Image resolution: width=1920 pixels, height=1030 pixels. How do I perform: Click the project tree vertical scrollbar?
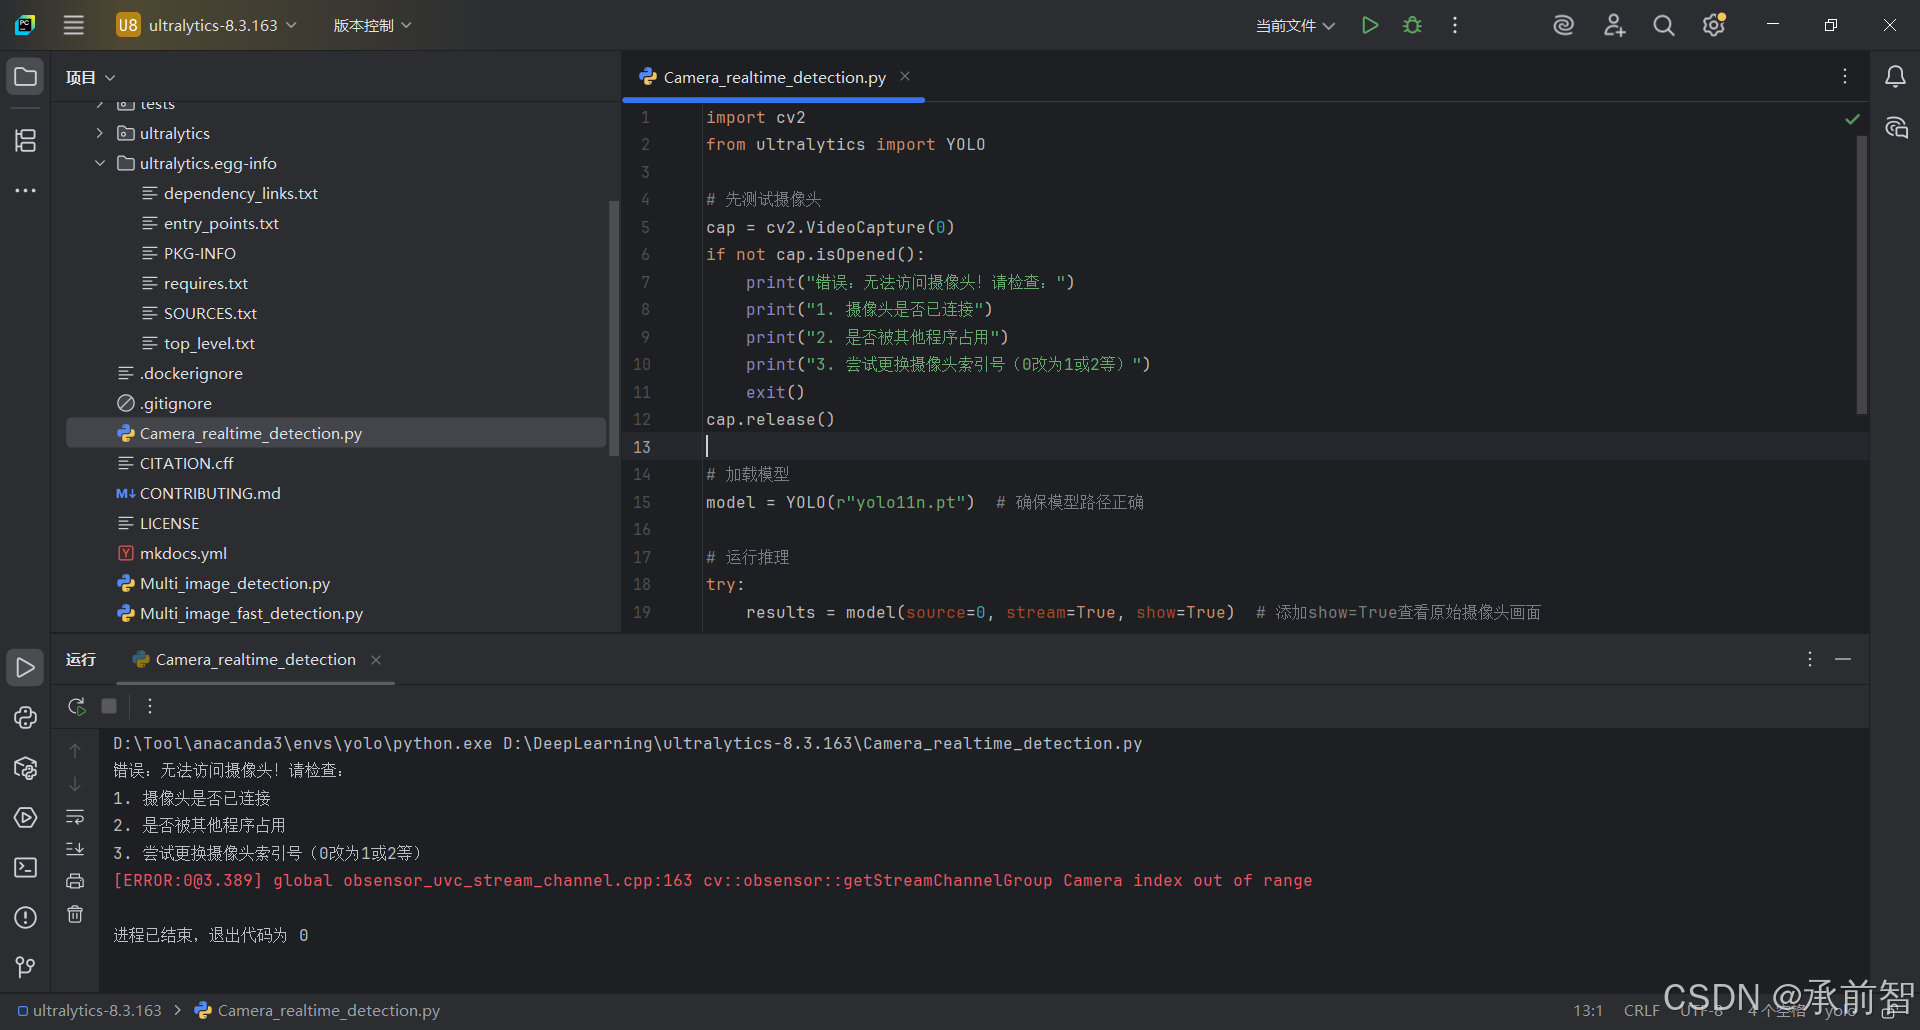pyautogui.click(x=614, y=330)
